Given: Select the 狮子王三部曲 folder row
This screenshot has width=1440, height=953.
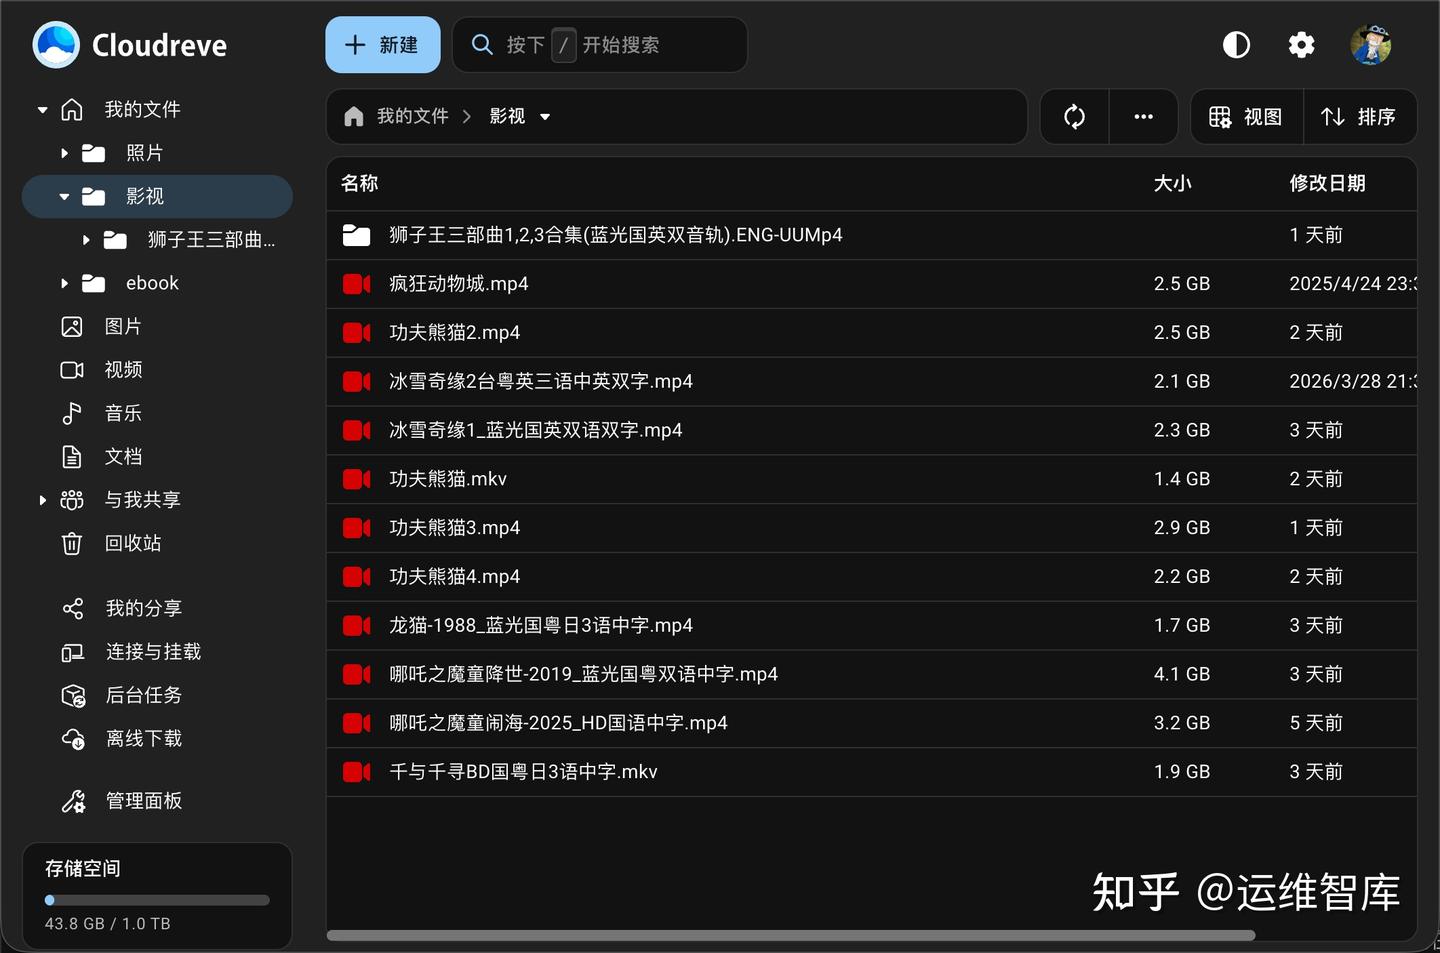Looking at the screenshot, I should [872, 235].
